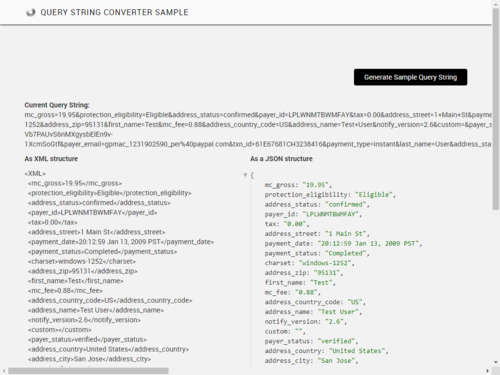Screen dimensions: 500x375
Task: Click the JSON payment_status "Completed" entry
Action: click(x=317, y=253)
